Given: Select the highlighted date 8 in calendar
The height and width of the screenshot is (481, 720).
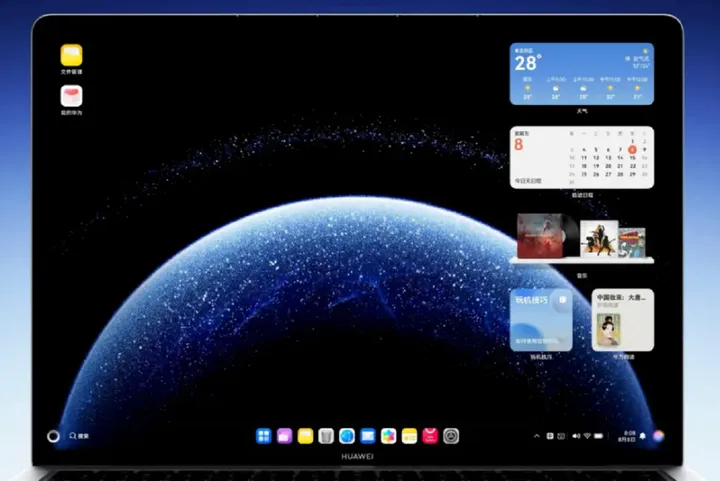Looking at the screenshot, I should [632, 149].
